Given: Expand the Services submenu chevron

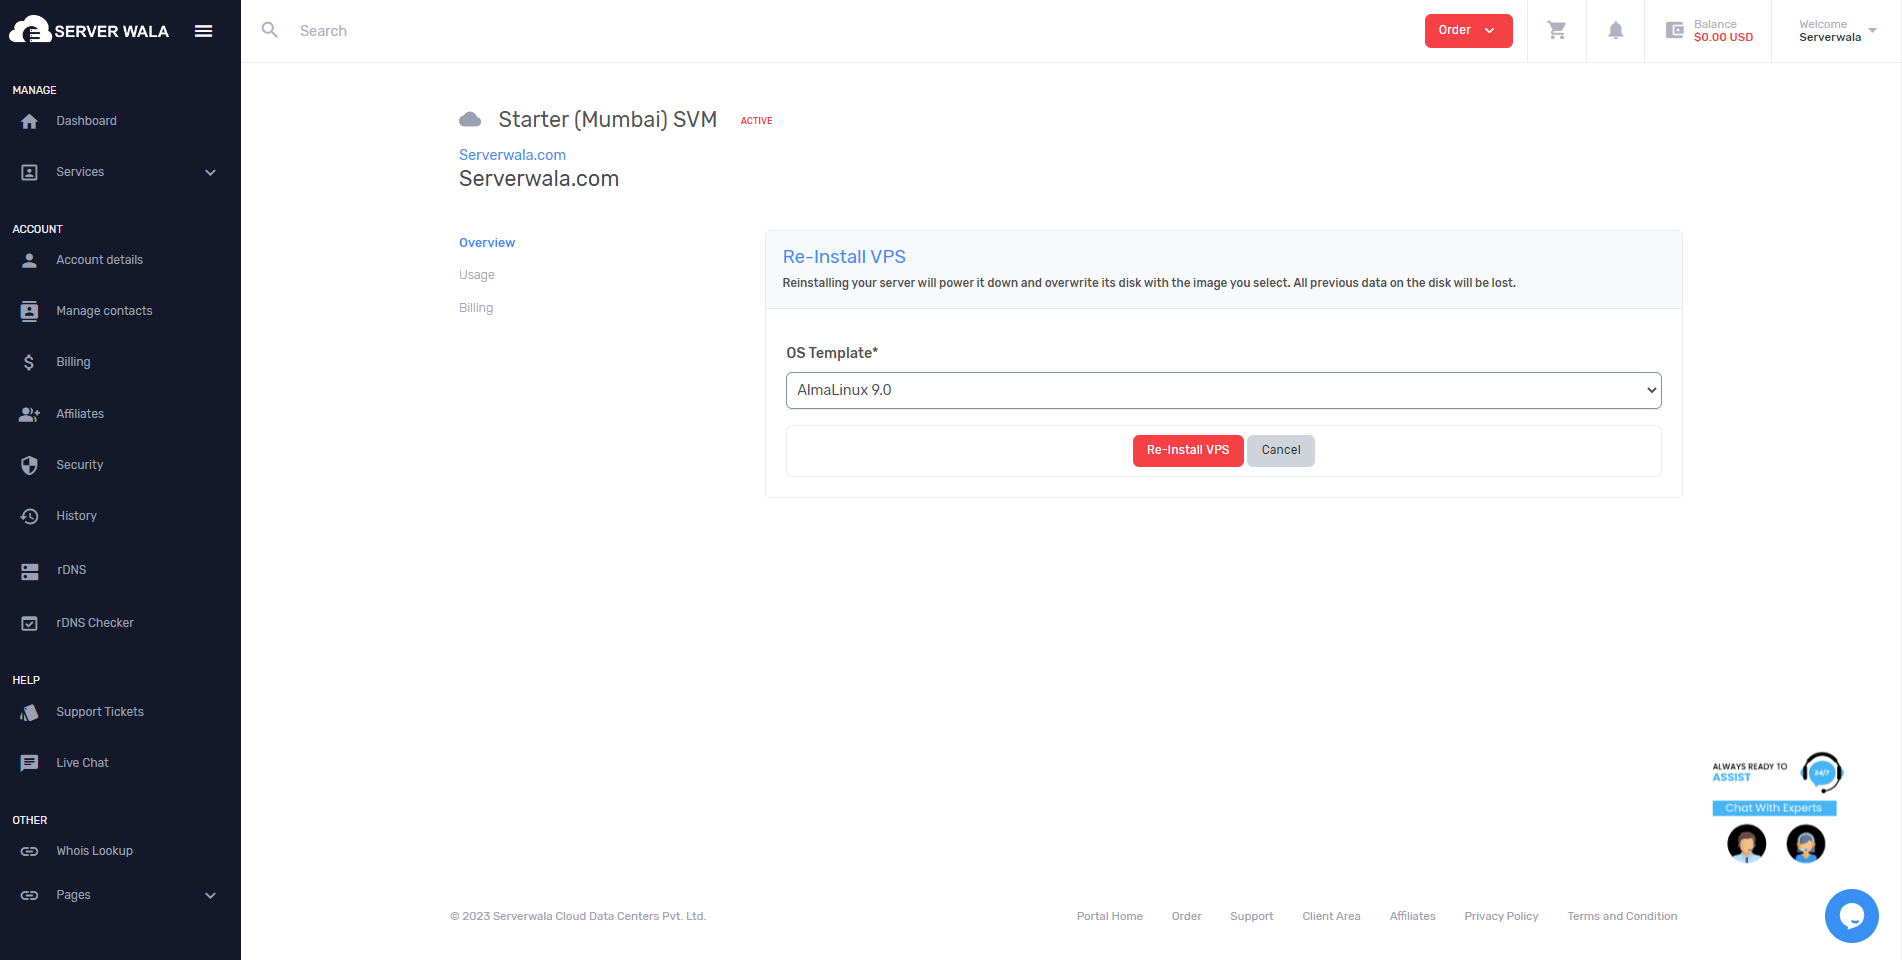Looking at the screenshot, I should pos(210,172).
